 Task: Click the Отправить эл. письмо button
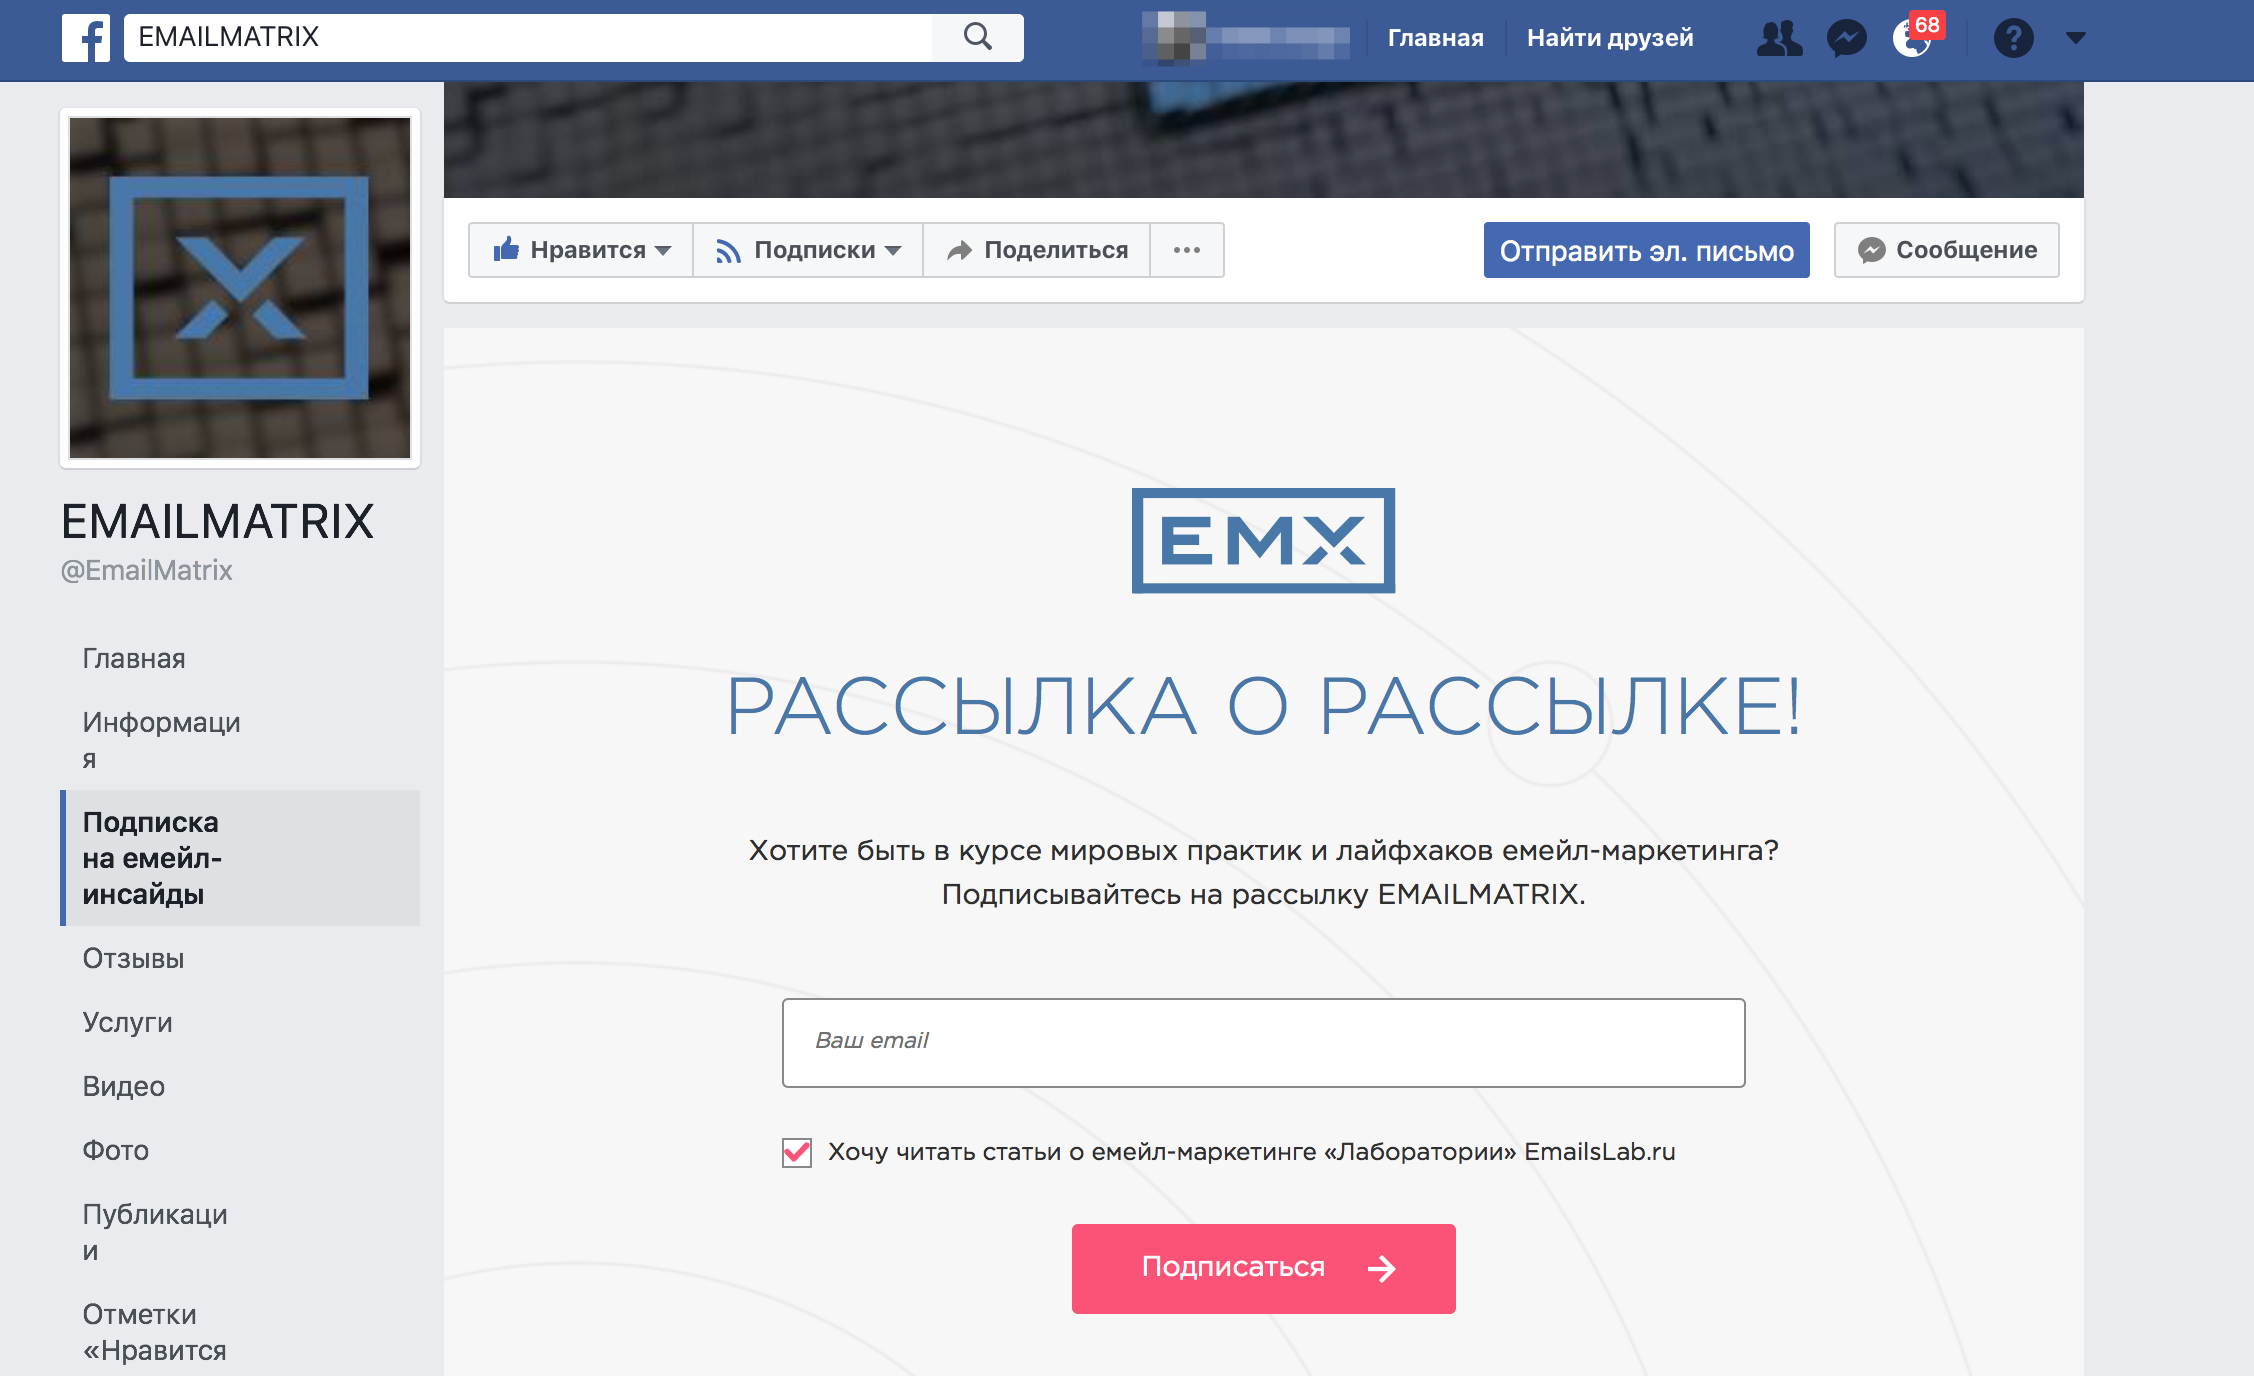[1647, 250]
